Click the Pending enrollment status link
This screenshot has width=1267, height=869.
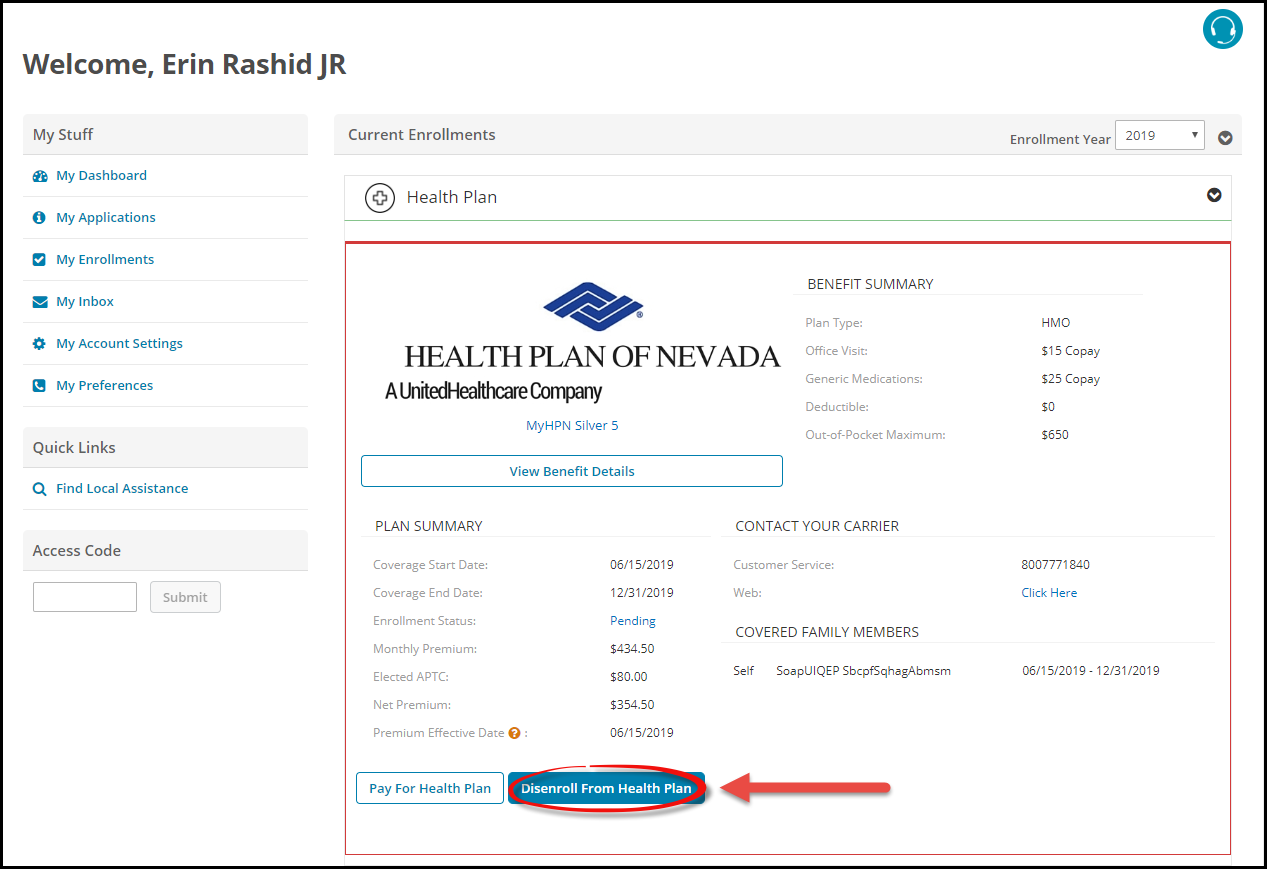pyautogui.click(x=633, y=621)
